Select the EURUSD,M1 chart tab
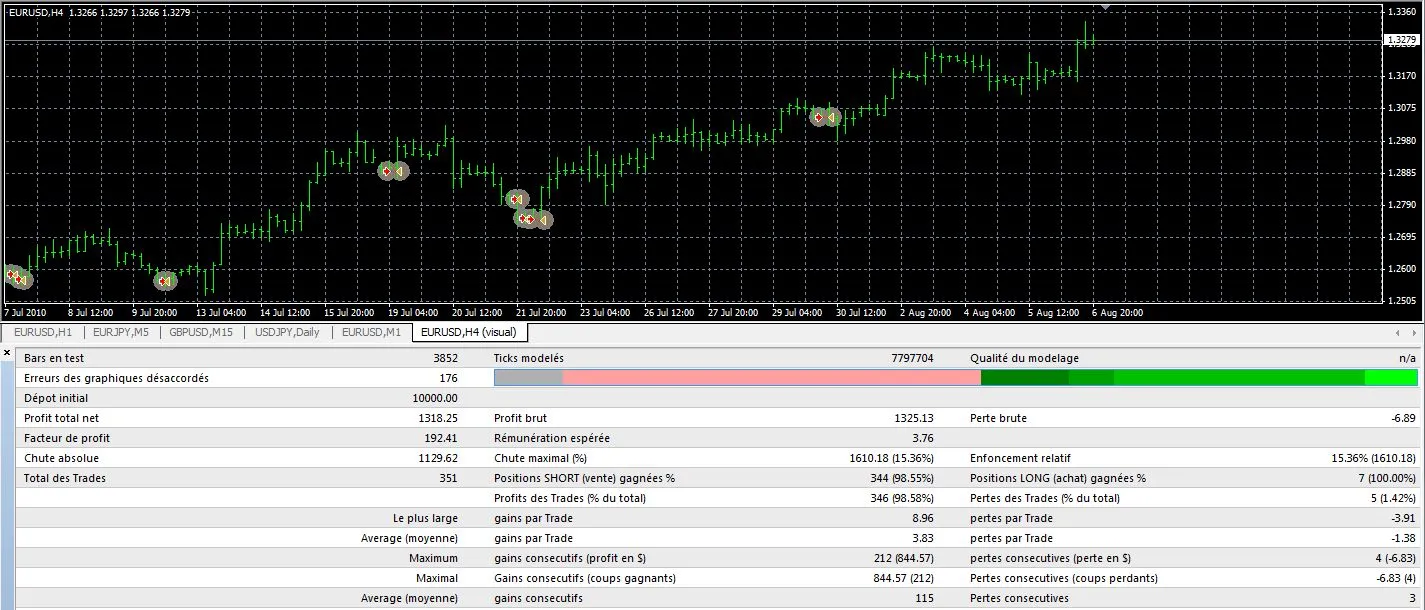Viewport: 1425px width, 610px height. [x=371, y=332]
